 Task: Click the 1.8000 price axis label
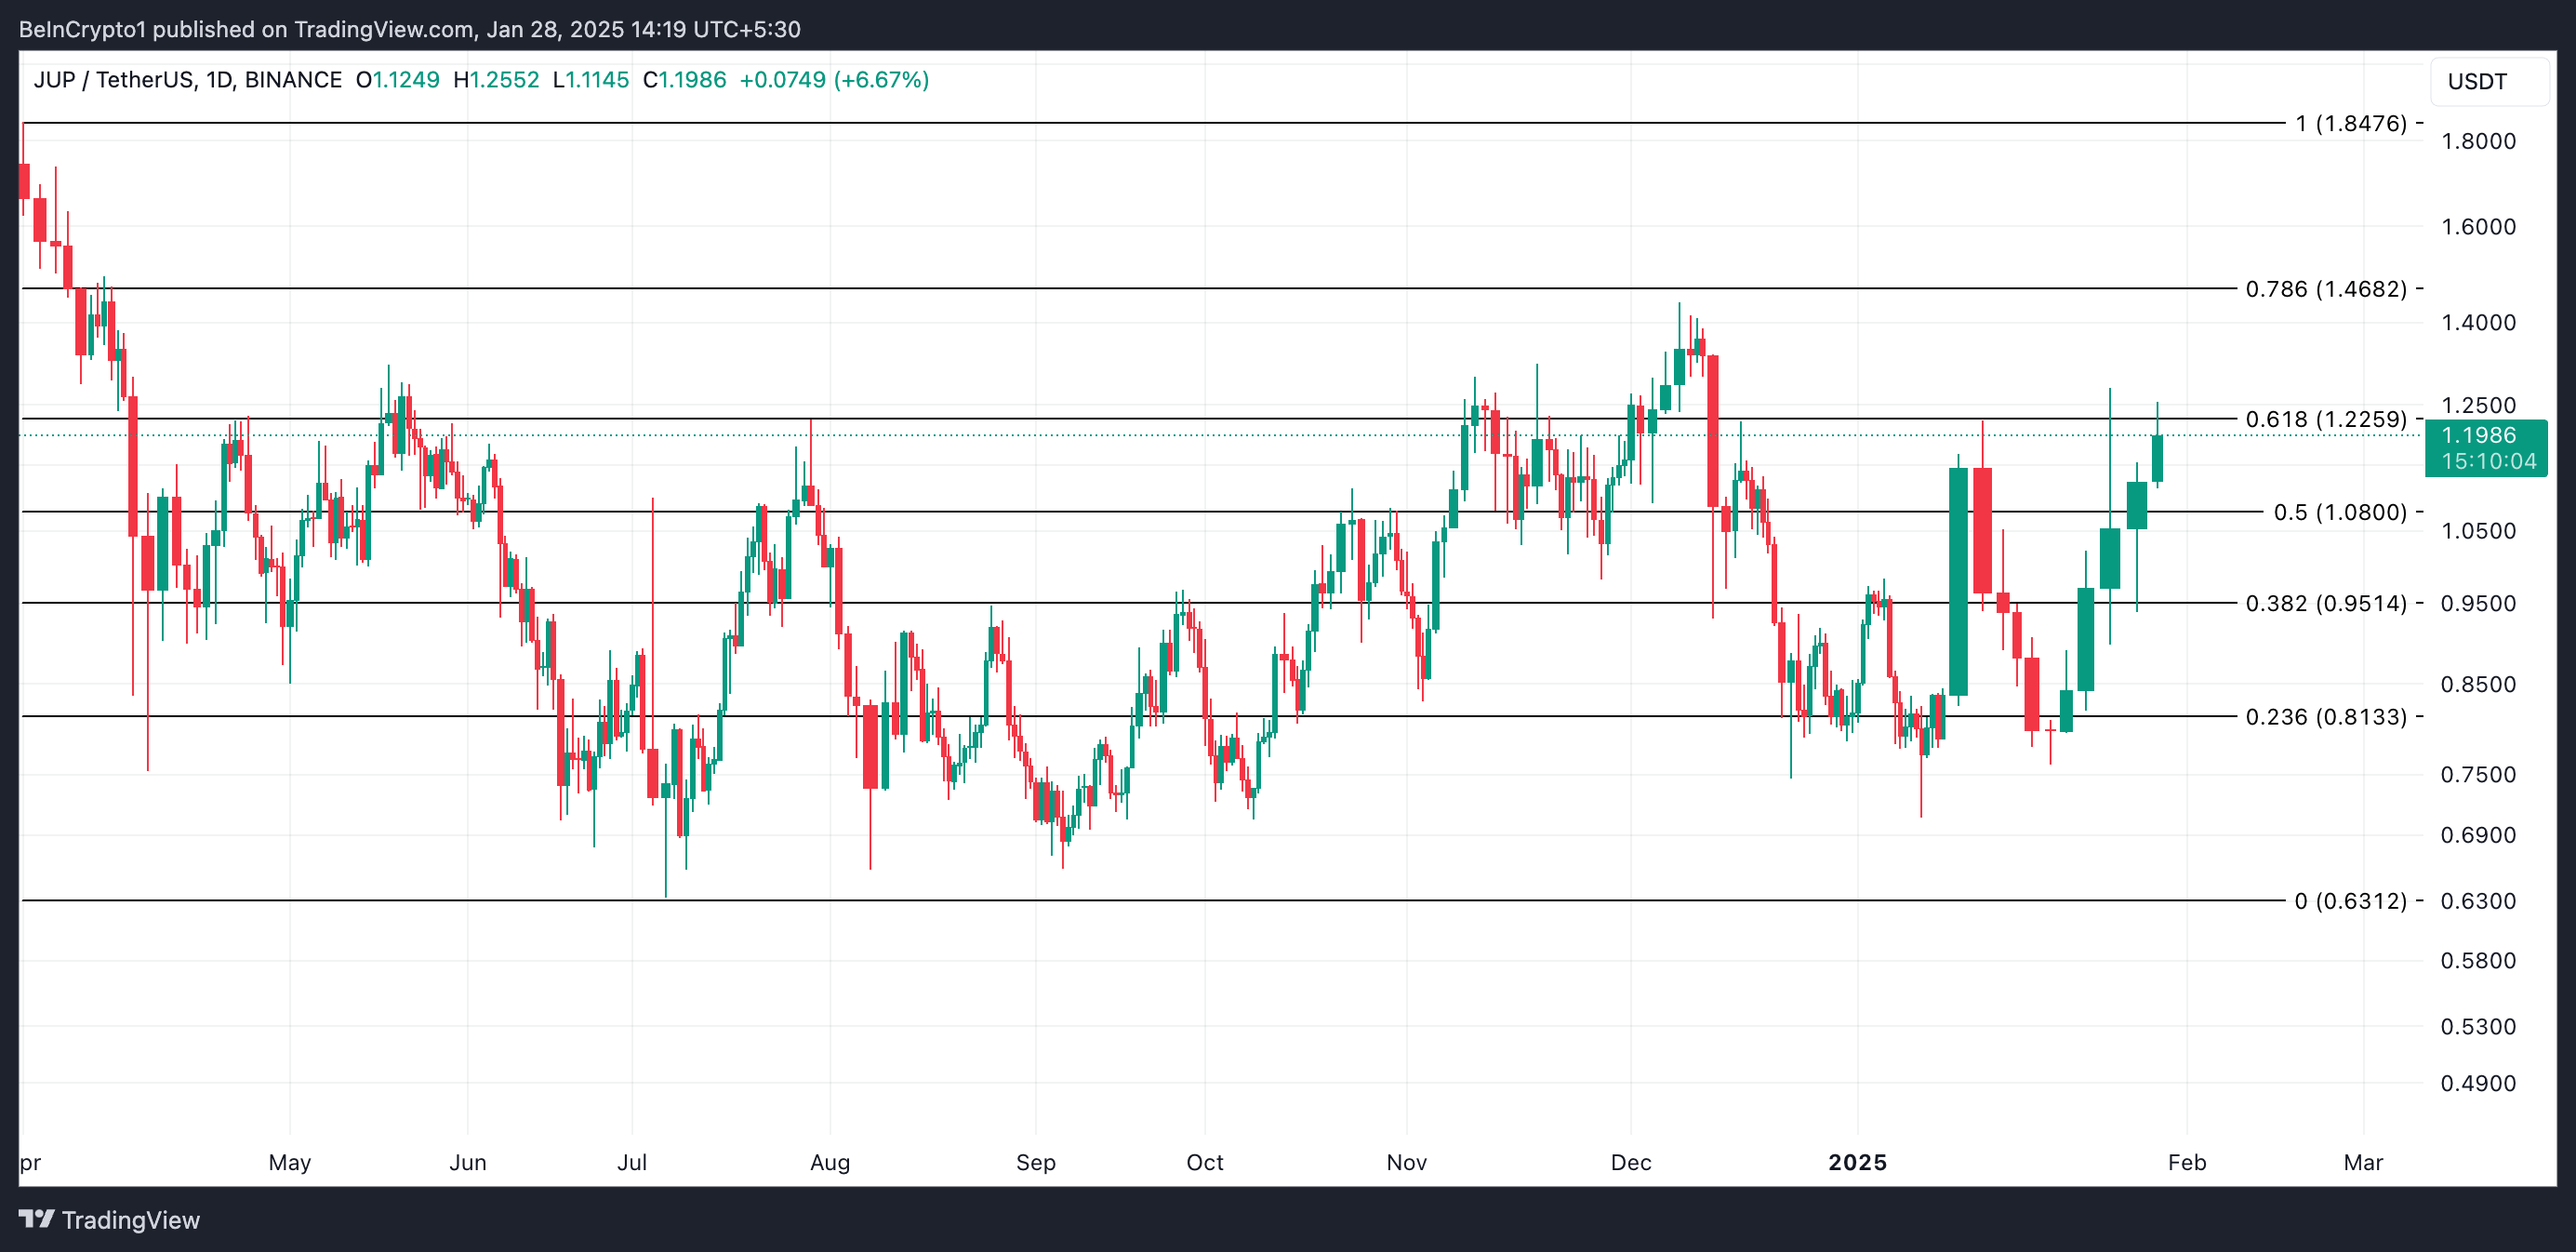click(2477, 141)
